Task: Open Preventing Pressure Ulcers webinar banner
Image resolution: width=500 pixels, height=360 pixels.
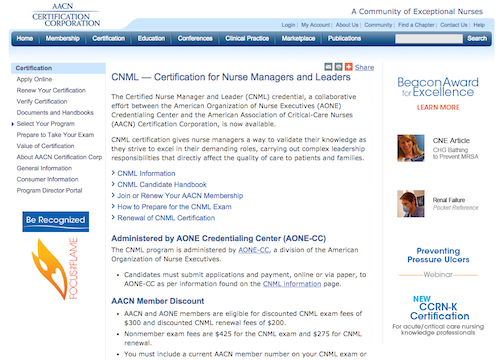Action: click(438, 263)
